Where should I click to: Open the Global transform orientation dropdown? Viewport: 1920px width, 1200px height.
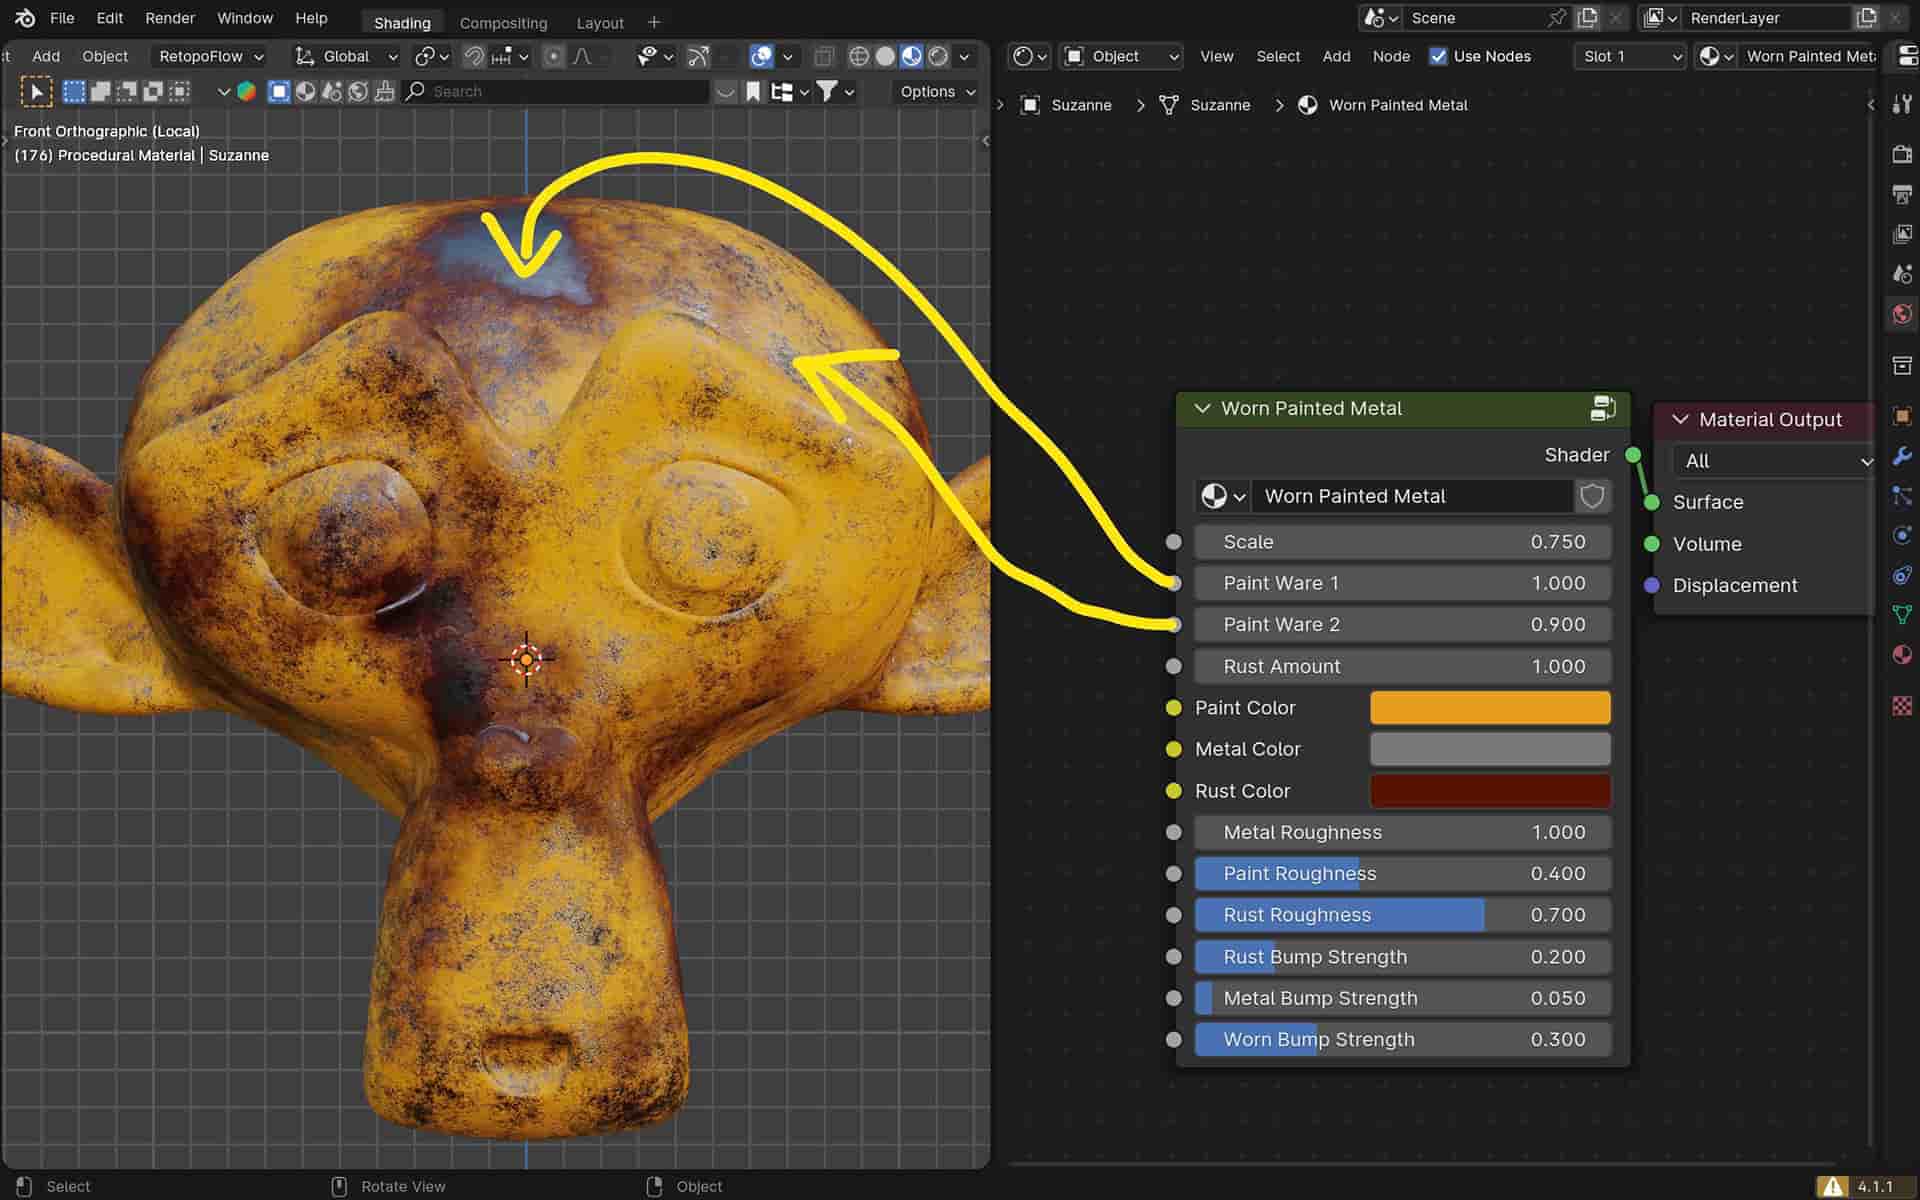(x=347, y=56)
